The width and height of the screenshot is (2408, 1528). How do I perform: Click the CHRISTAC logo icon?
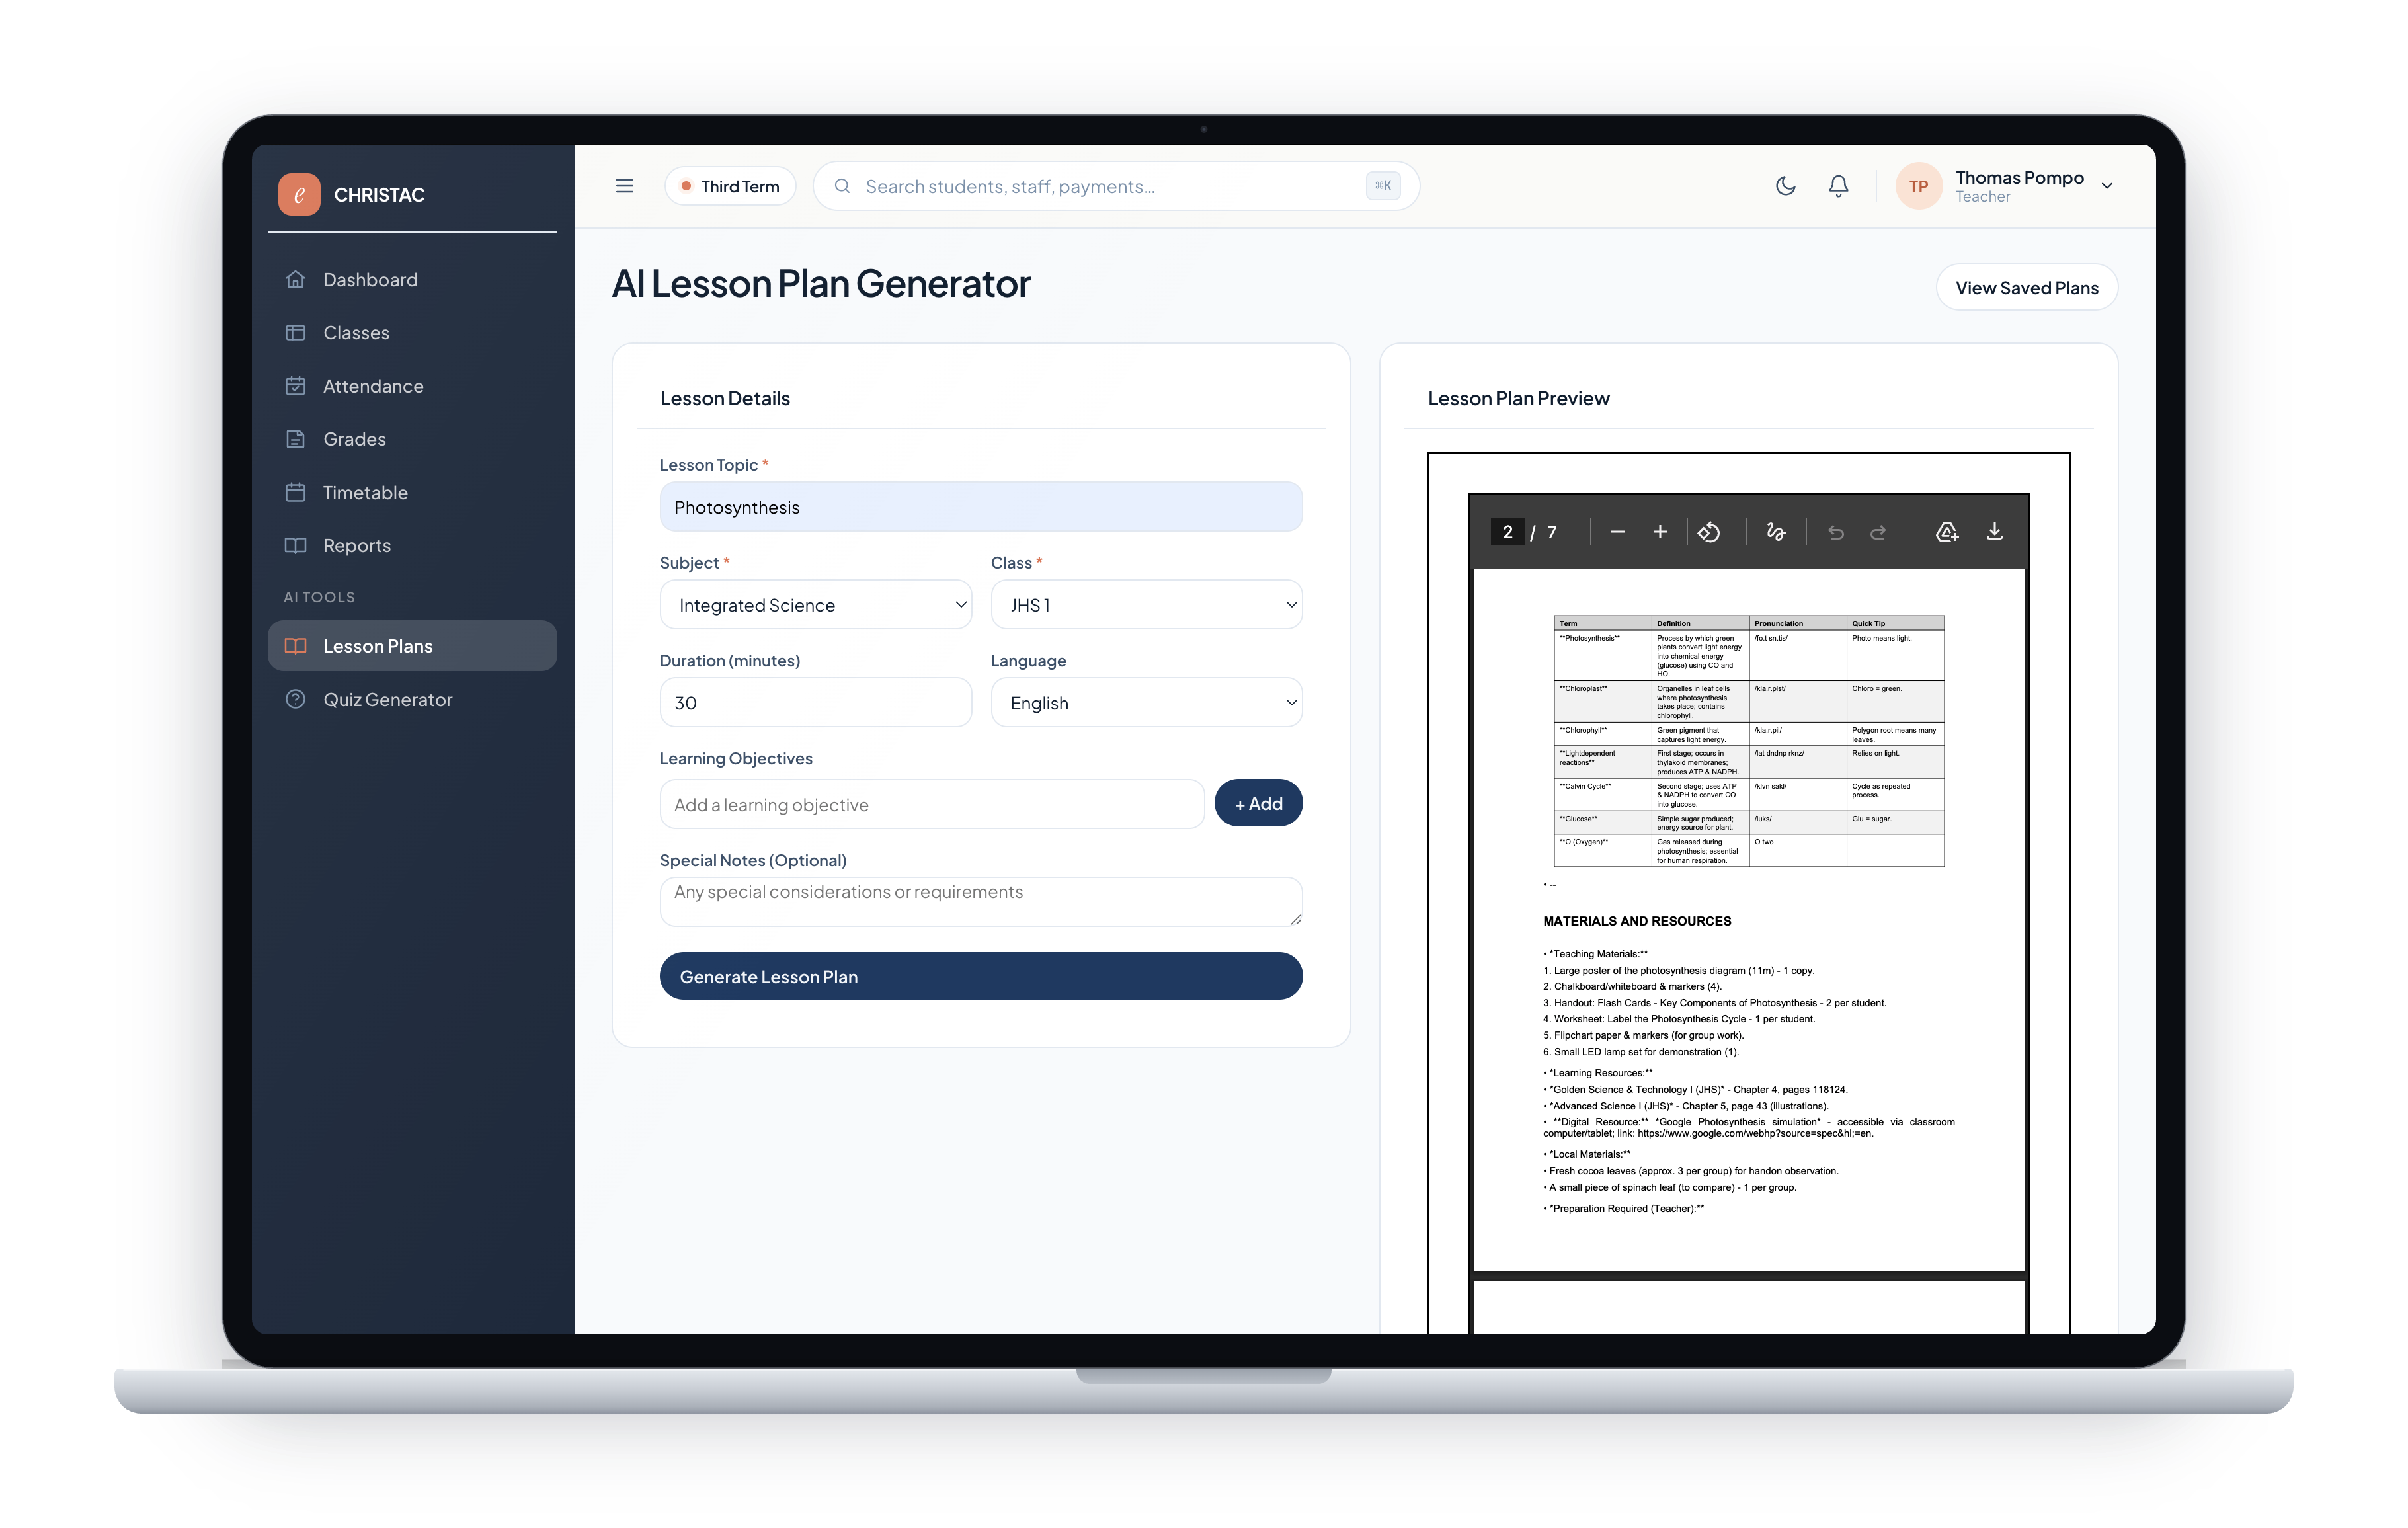click(299, 194)
